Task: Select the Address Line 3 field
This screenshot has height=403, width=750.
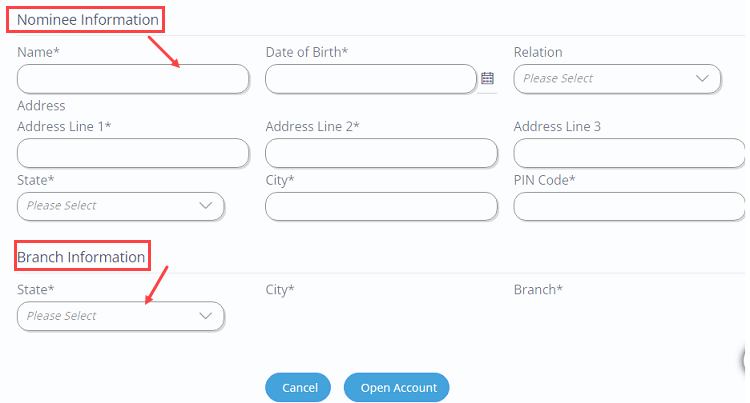Action: click(629, 153)
